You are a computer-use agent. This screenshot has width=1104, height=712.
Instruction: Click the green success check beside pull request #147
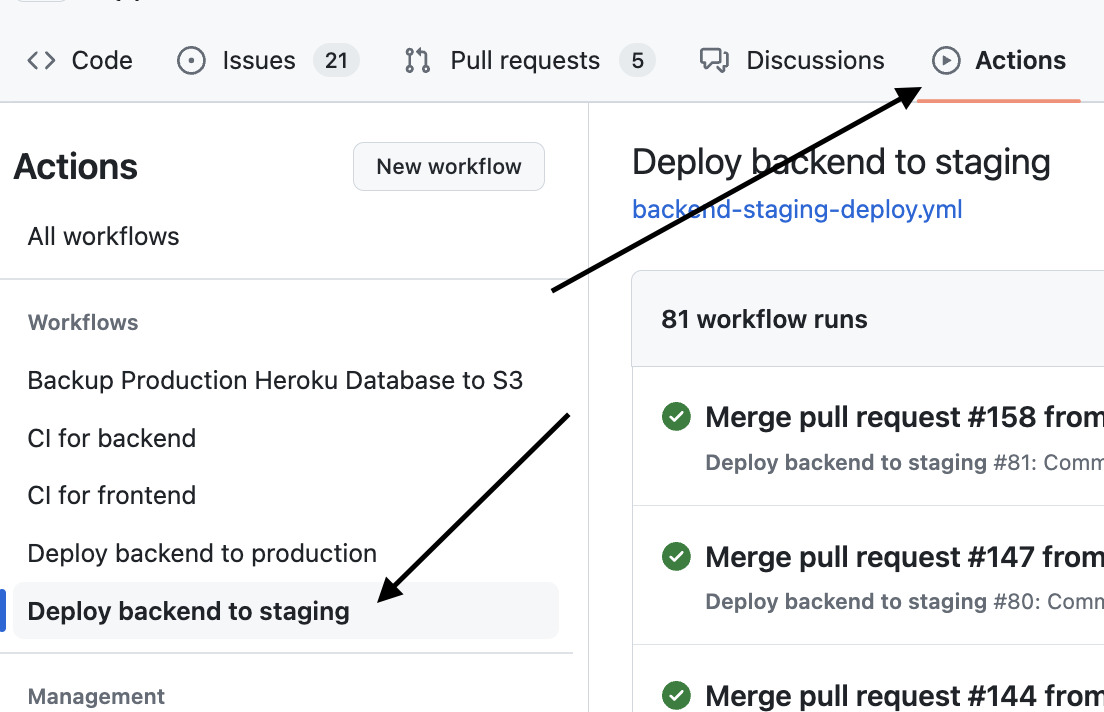676,557
